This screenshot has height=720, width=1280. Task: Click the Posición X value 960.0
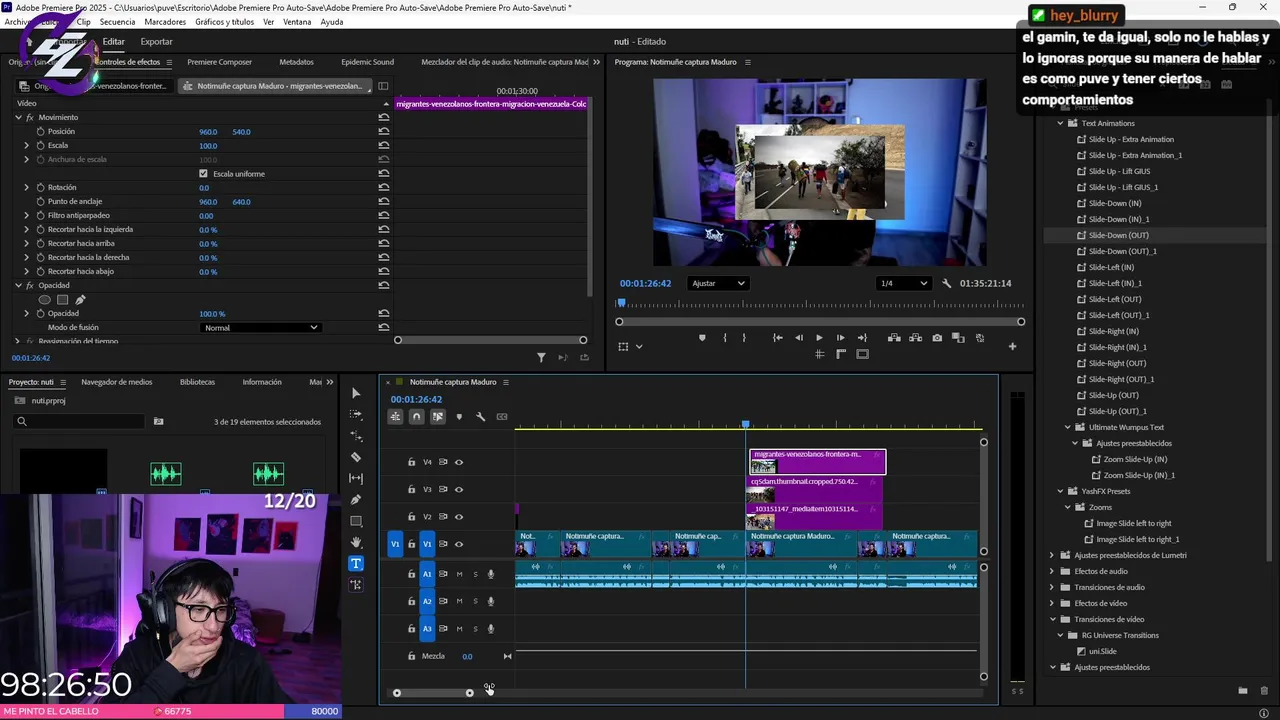[208, 132]
